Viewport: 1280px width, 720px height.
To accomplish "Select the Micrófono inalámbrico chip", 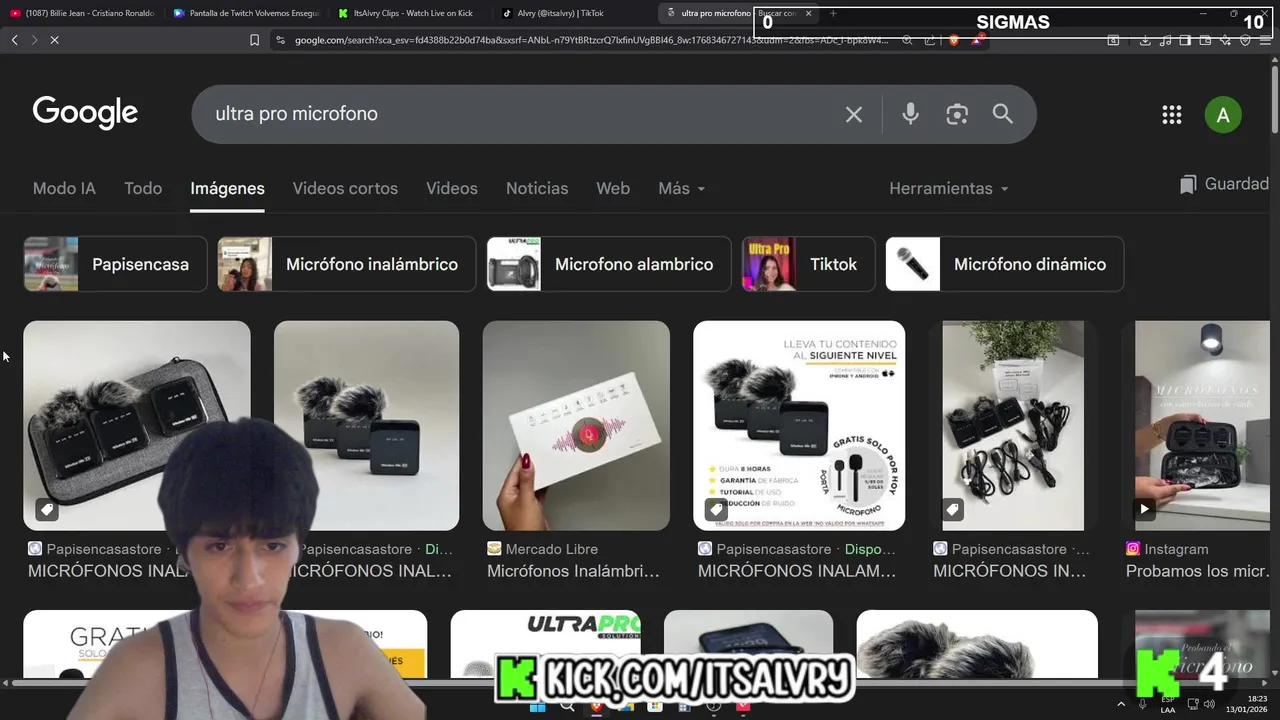I will [346, 264].
